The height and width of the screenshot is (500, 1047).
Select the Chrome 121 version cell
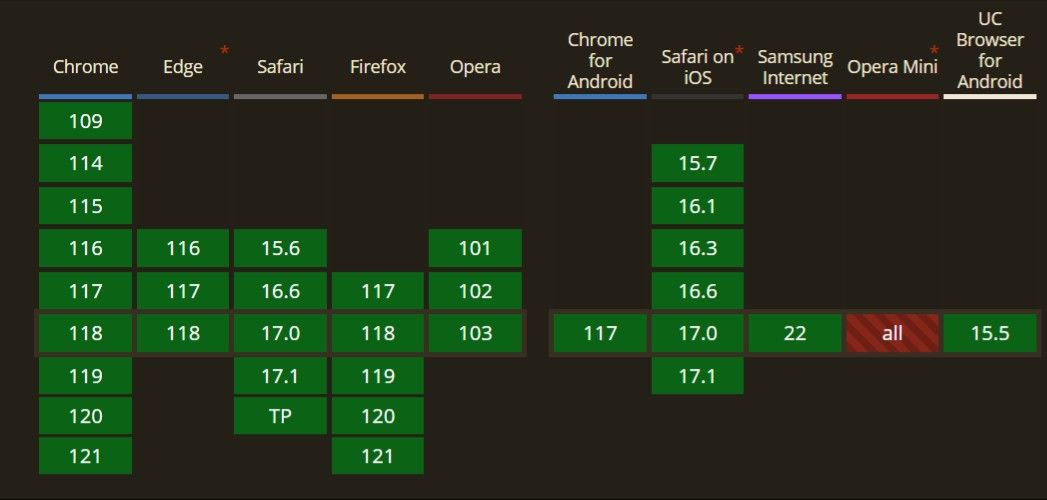(85, 456)
